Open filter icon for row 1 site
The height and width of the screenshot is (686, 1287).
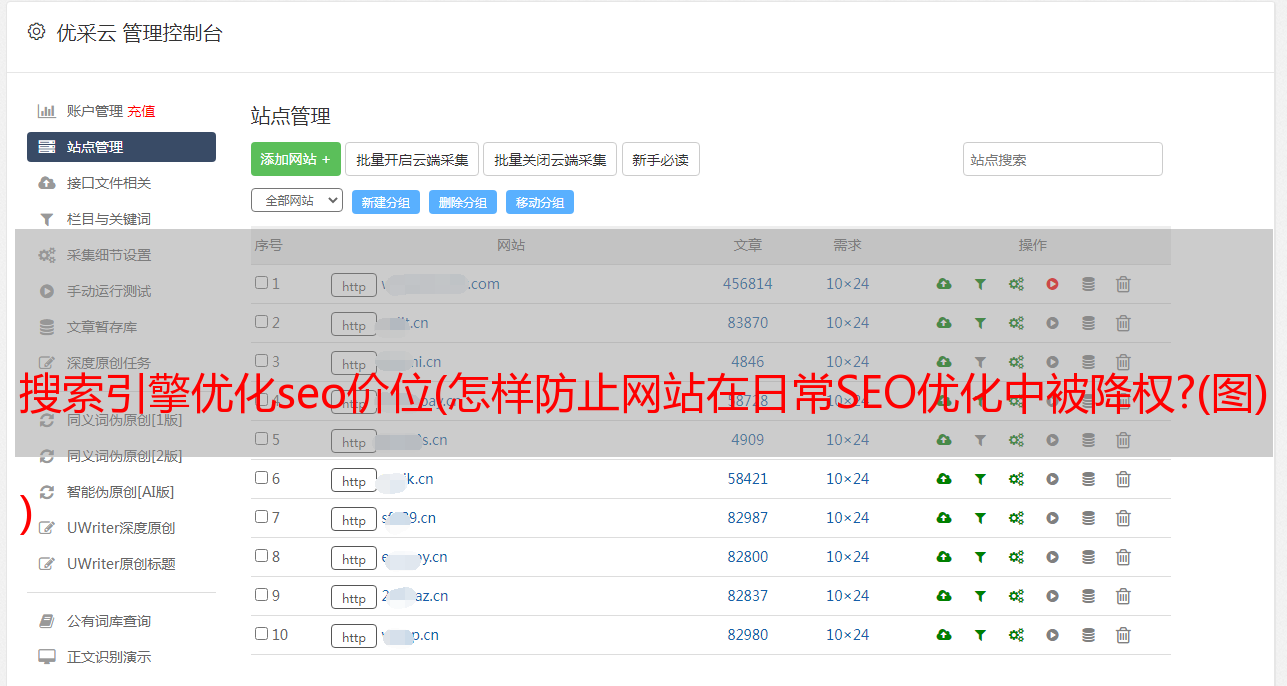pyautogui.click(x=980, y=284)
